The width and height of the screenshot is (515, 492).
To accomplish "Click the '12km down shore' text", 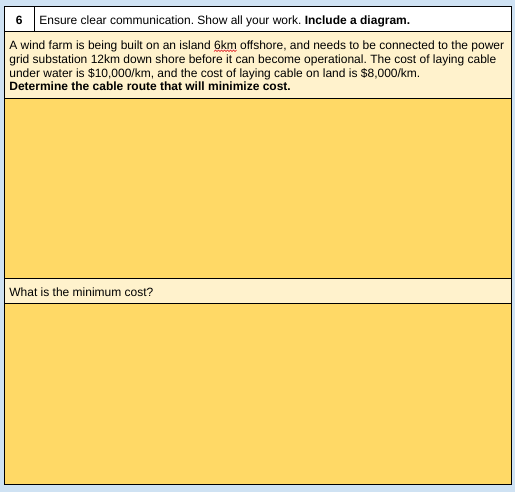I will pos(138,59).
